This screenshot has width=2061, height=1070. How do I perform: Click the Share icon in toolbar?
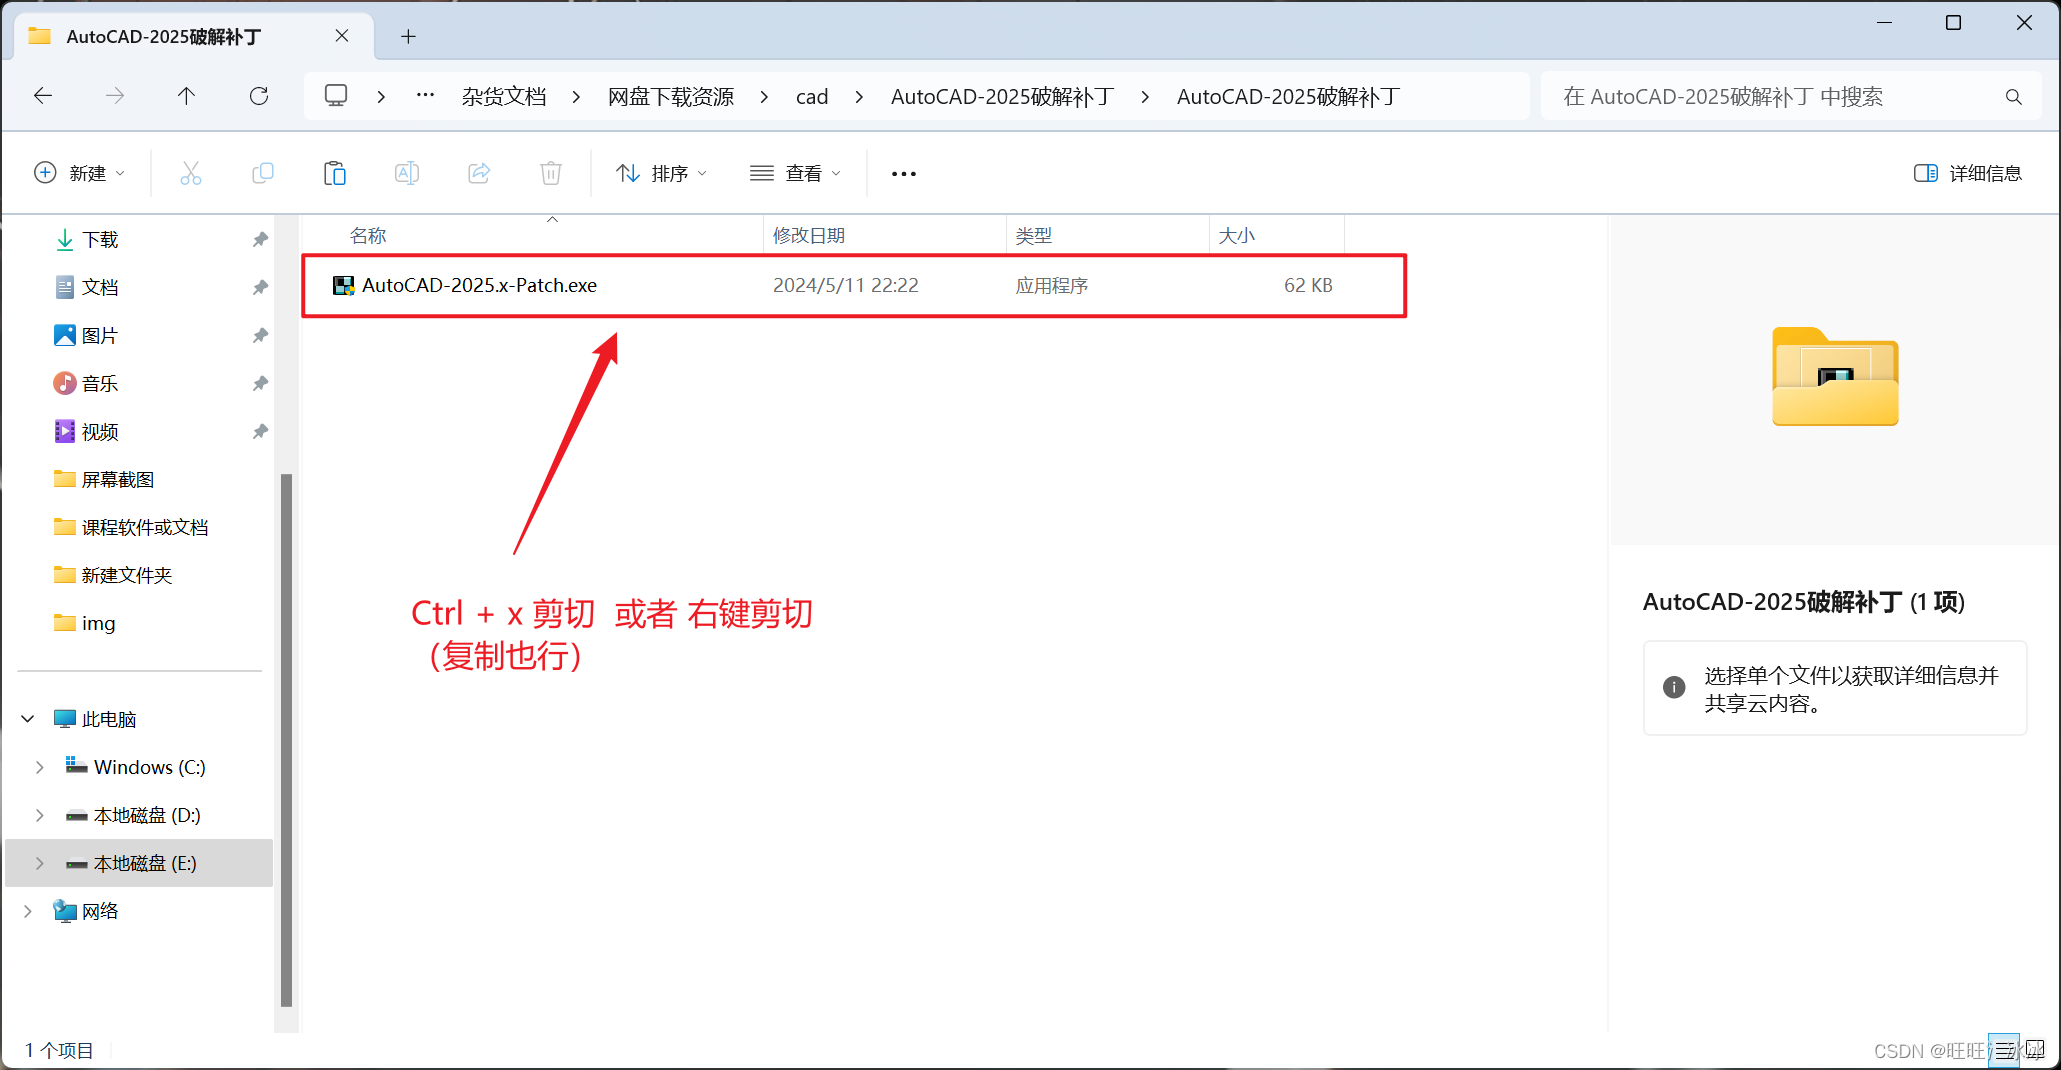tap(479, 173)
